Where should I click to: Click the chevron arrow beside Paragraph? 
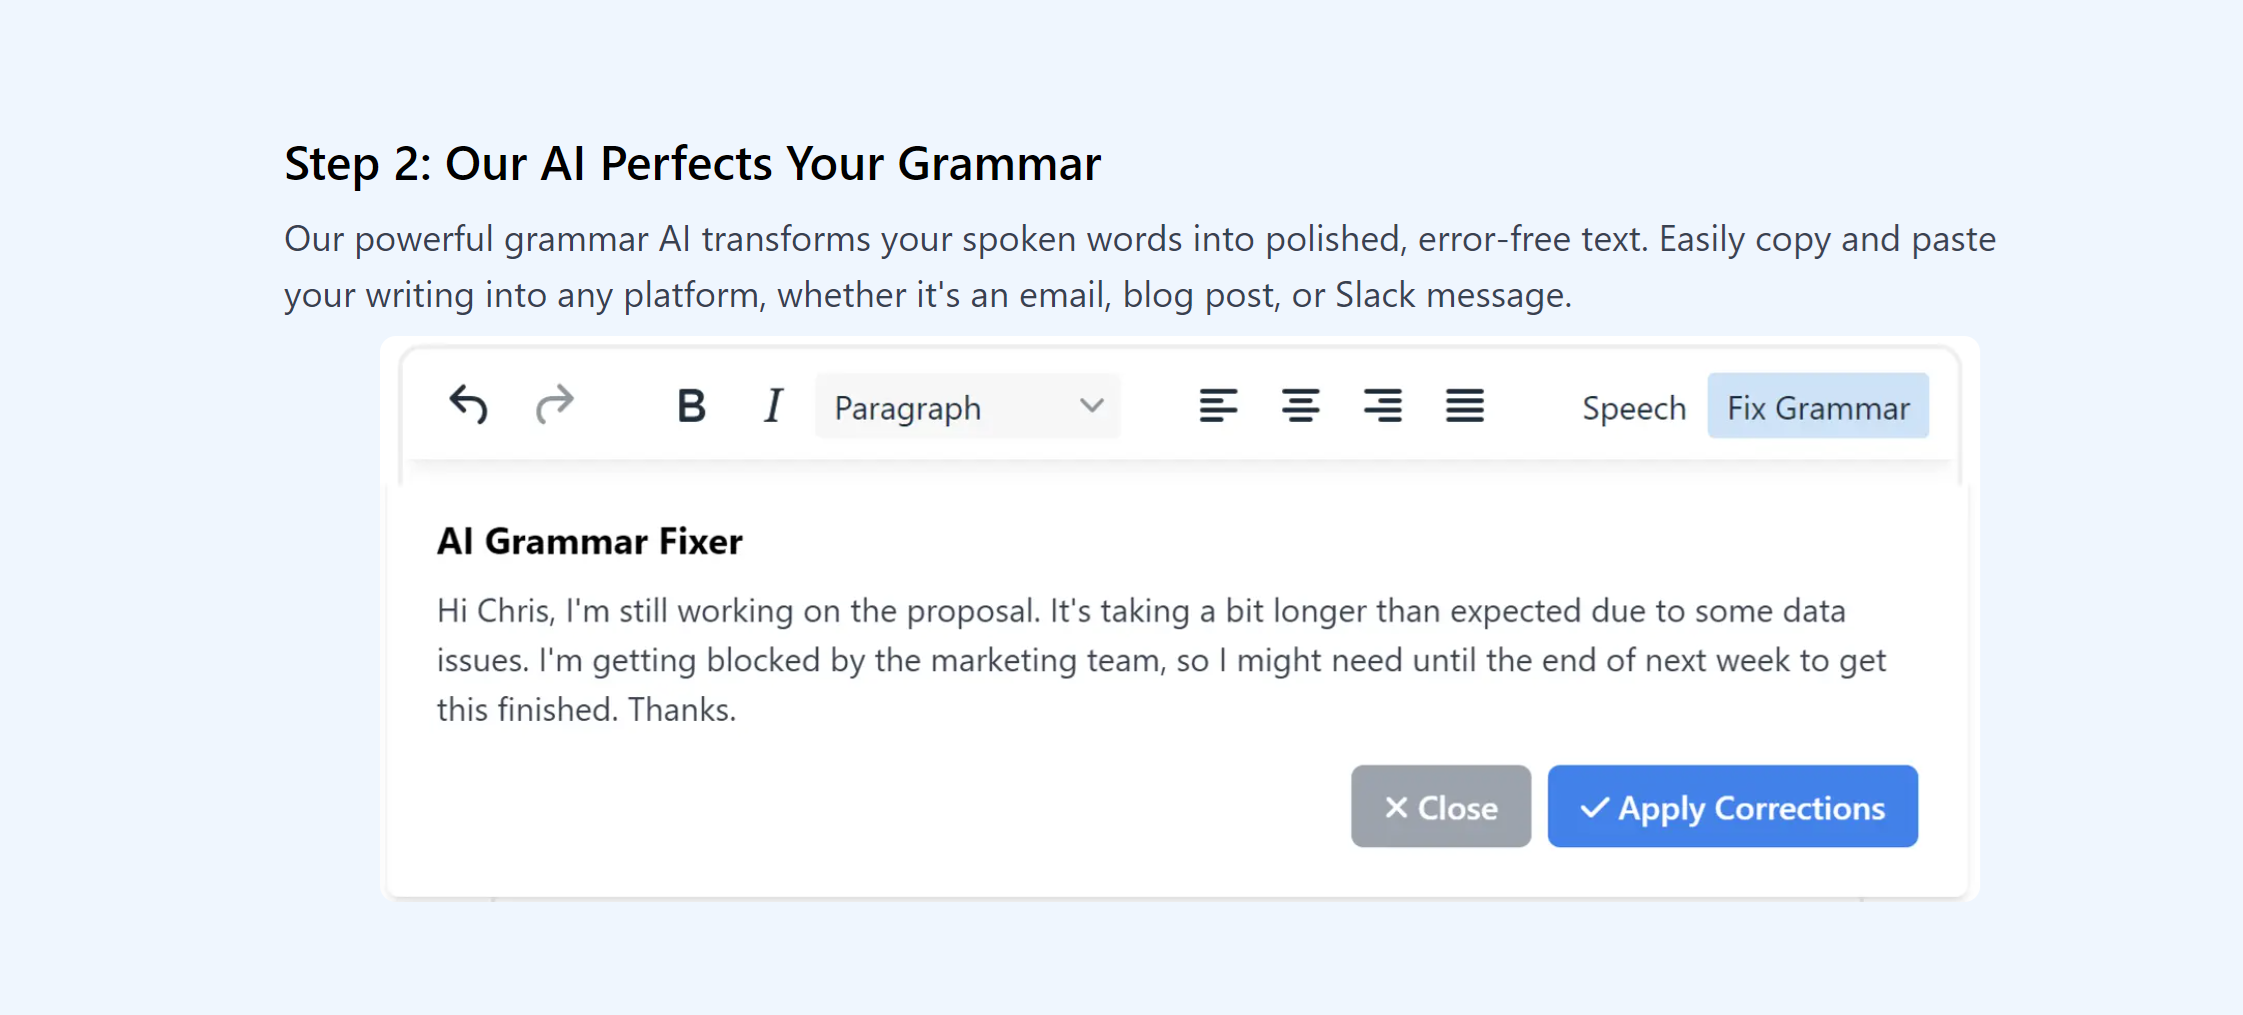pyautogui.click(x=1091, y=406)
